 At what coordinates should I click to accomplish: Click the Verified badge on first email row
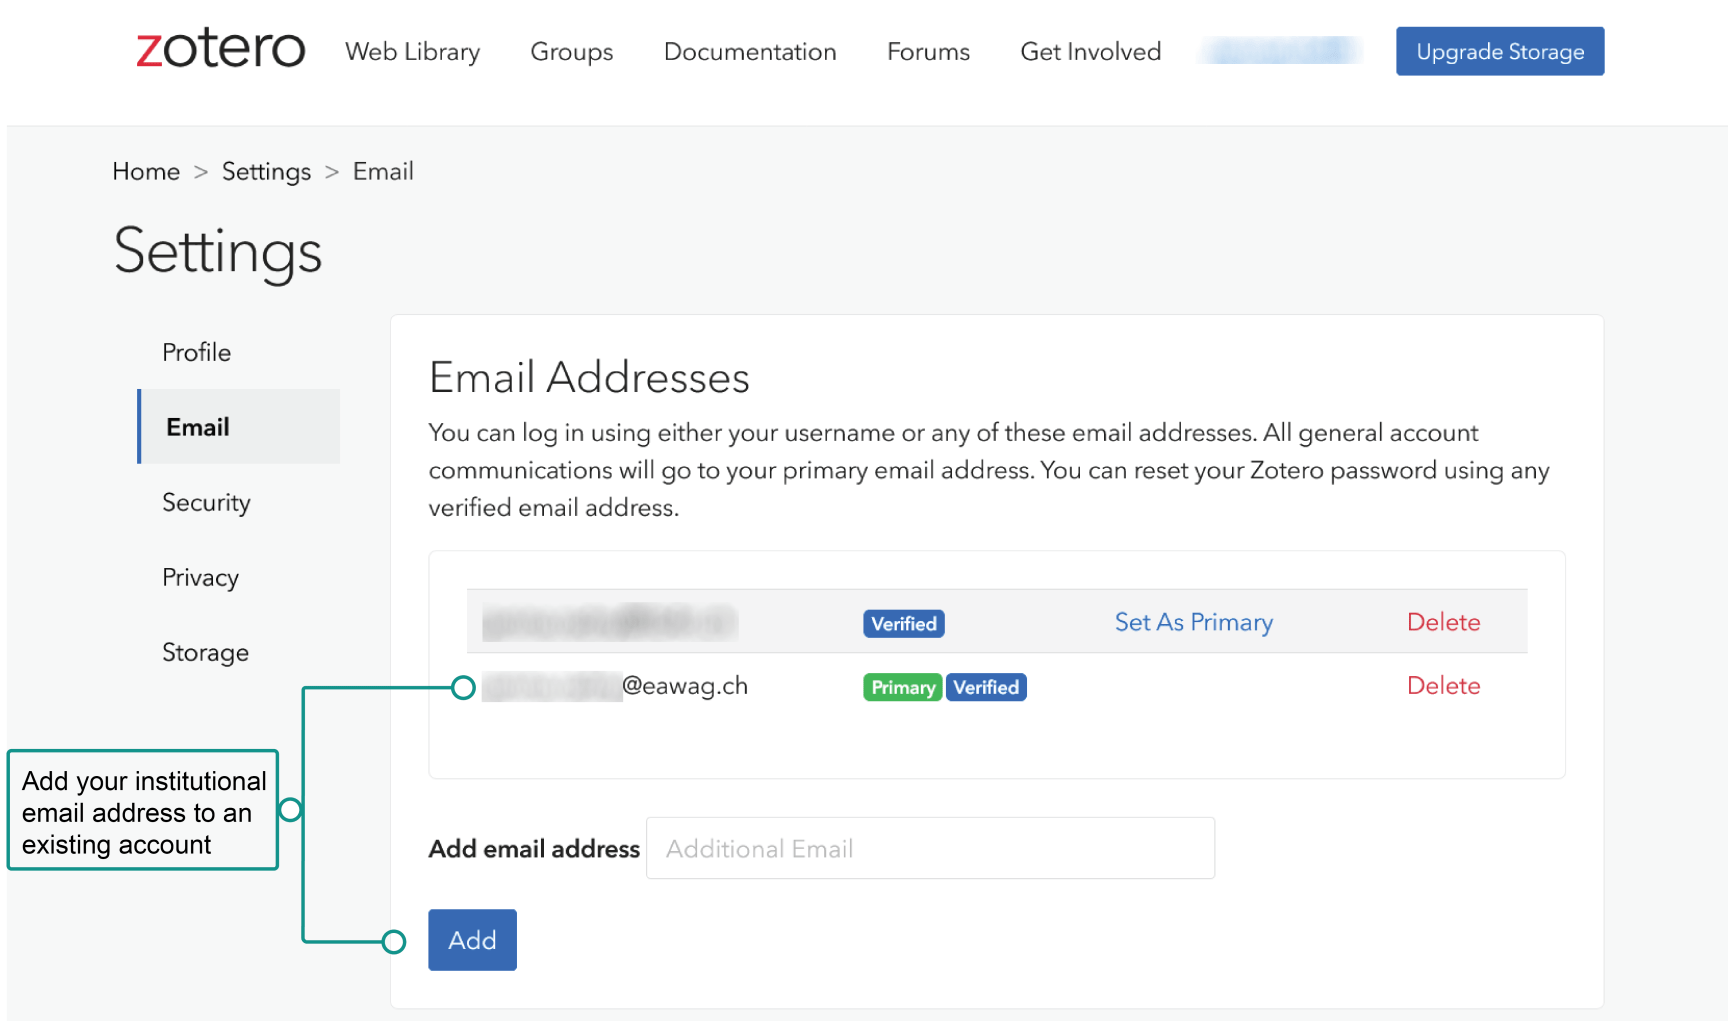904,624
